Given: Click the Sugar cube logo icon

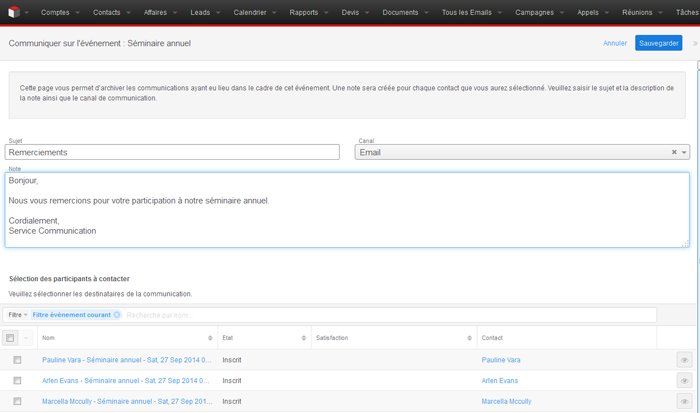Looking at the screenshot, I should click(11, 12).
